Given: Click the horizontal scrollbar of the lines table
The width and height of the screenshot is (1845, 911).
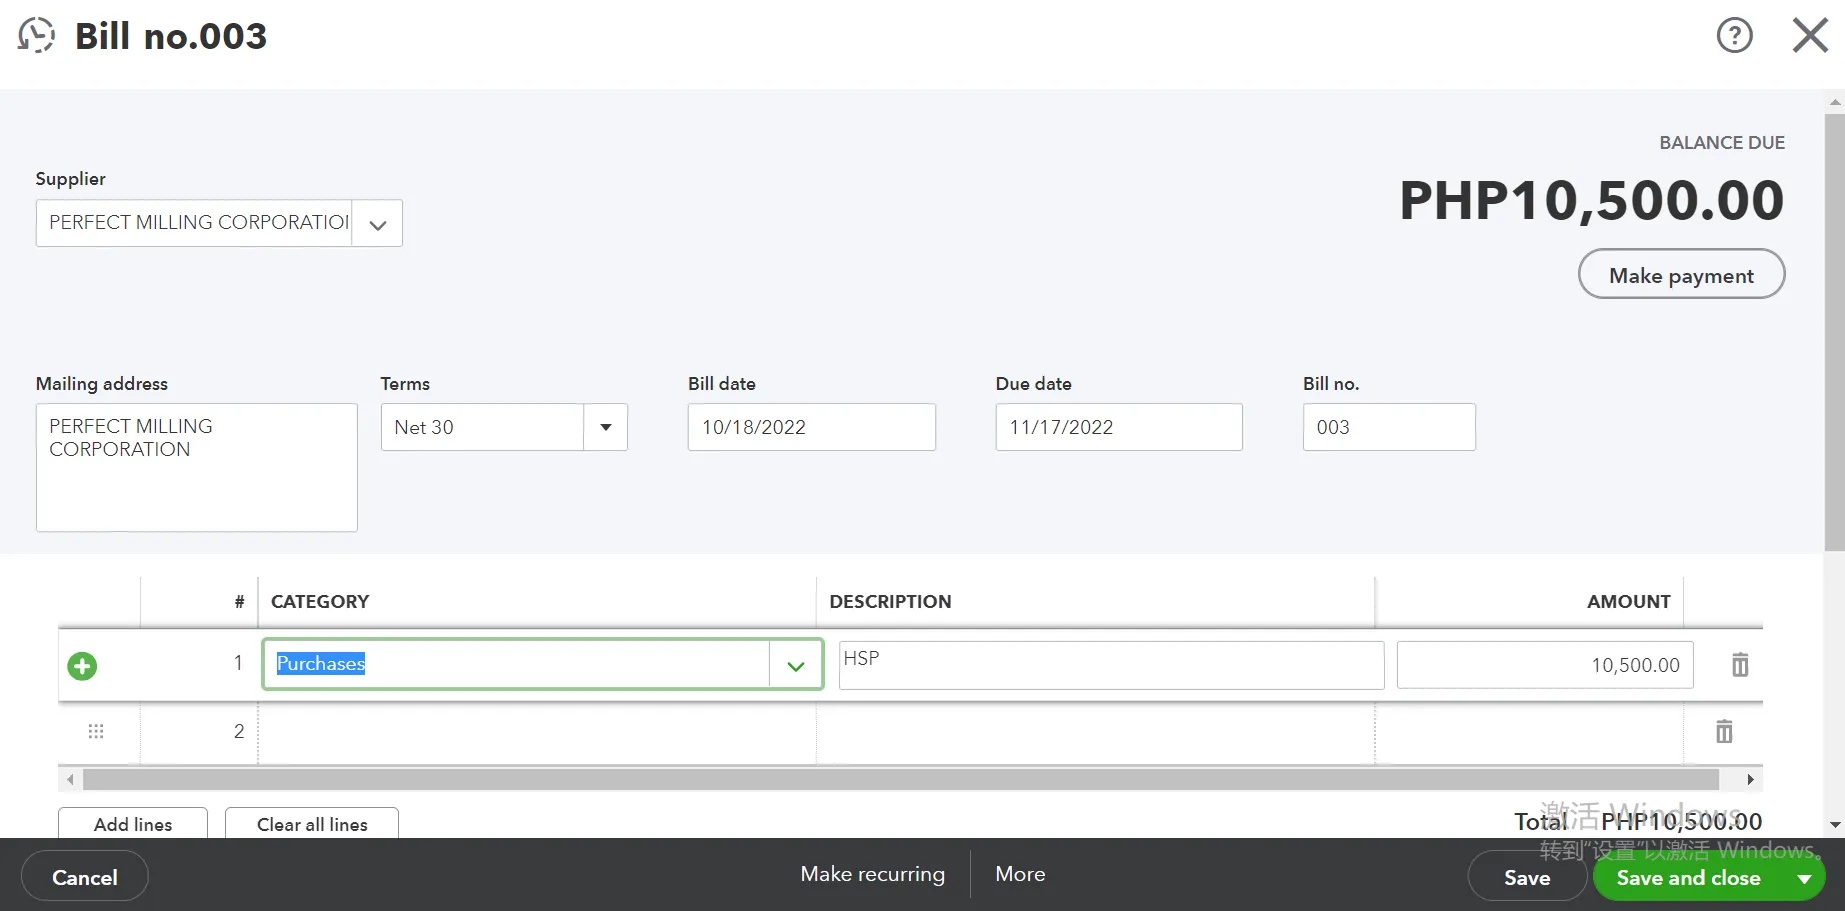Looking at the screenshot, I should tap(900, 779).
